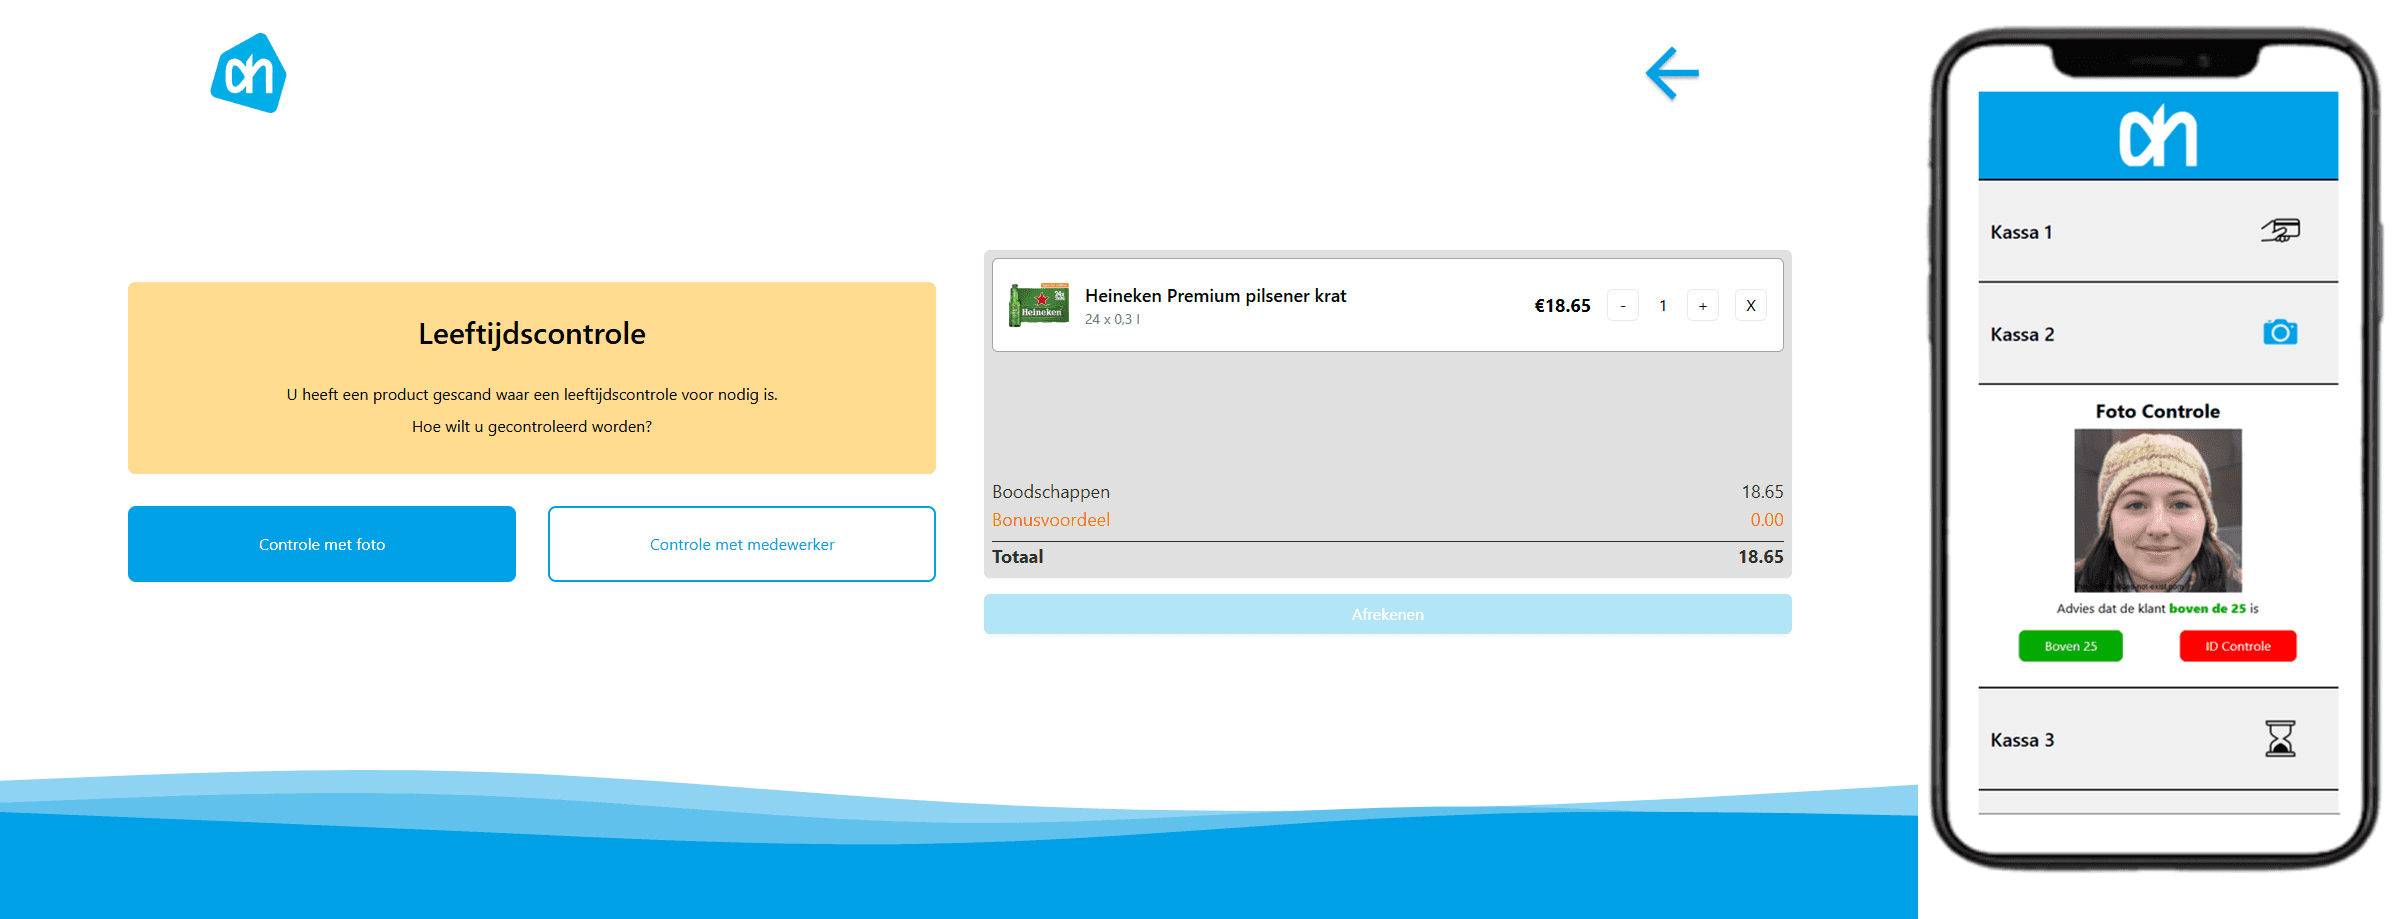This screenshot has height=919, width=2400.
Task: Open the Kassa 1 row
Action: (2100, 232)
